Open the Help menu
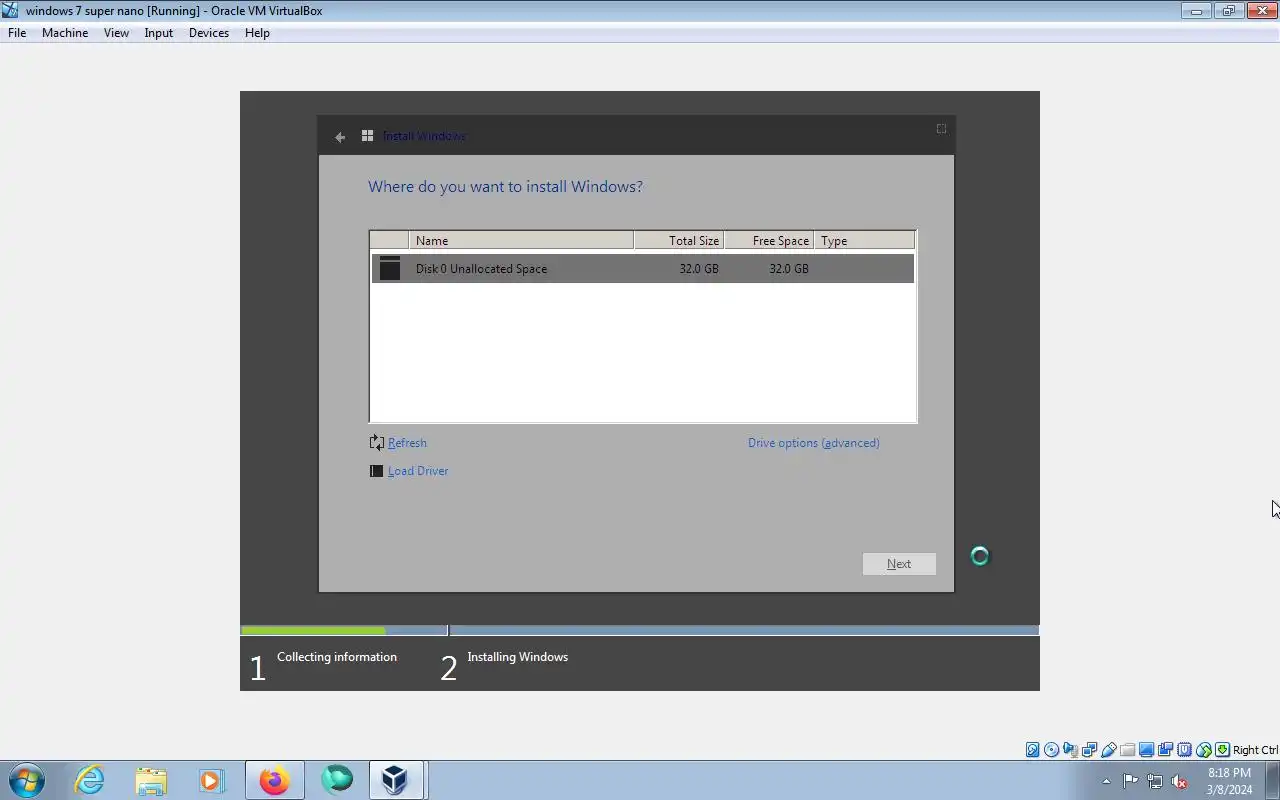This screenshot has height=800, width=1280. click(x=257, y=33)
